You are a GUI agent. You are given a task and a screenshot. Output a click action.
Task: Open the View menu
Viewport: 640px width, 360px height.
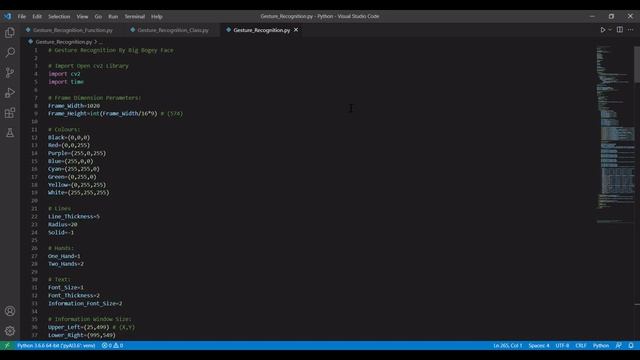[x=82, y=16]
